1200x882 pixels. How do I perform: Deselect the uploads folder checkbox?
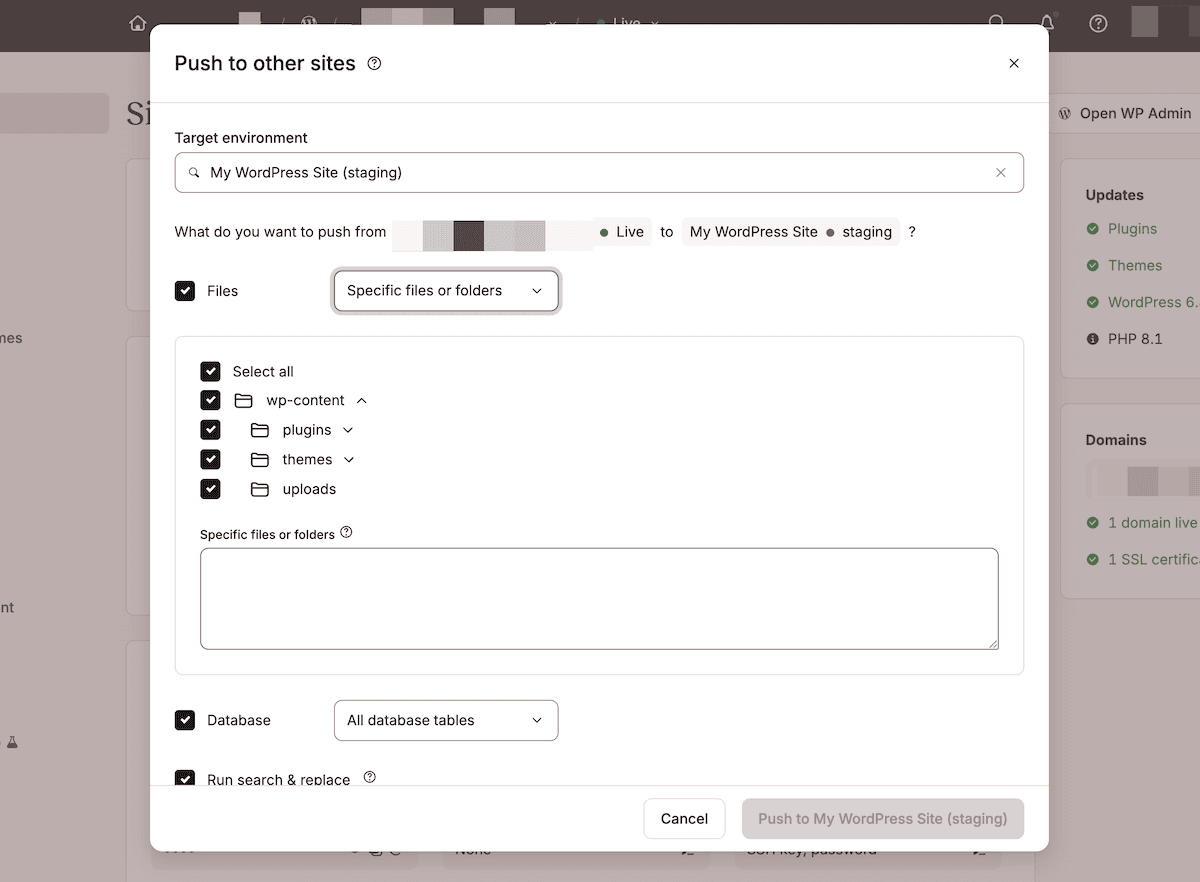tap(211, 489)
